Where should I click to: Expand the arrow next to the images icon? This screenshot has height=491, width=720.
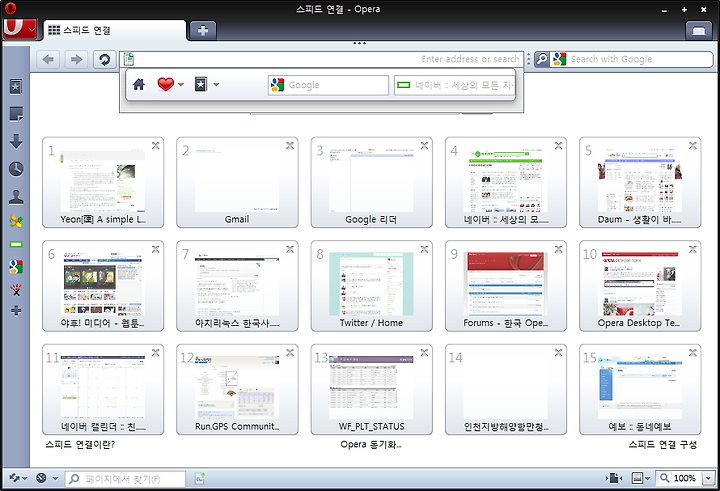click(647, 478)
